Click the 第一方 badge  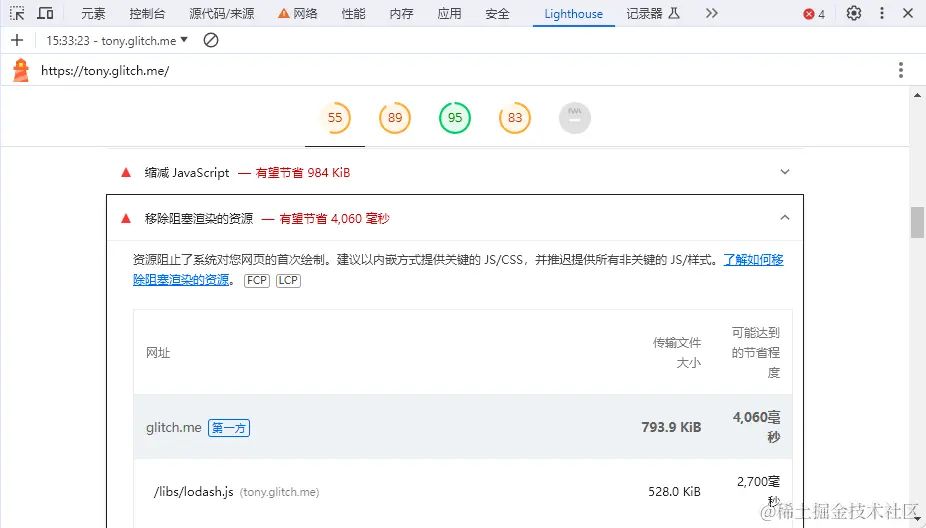[229, 428]
